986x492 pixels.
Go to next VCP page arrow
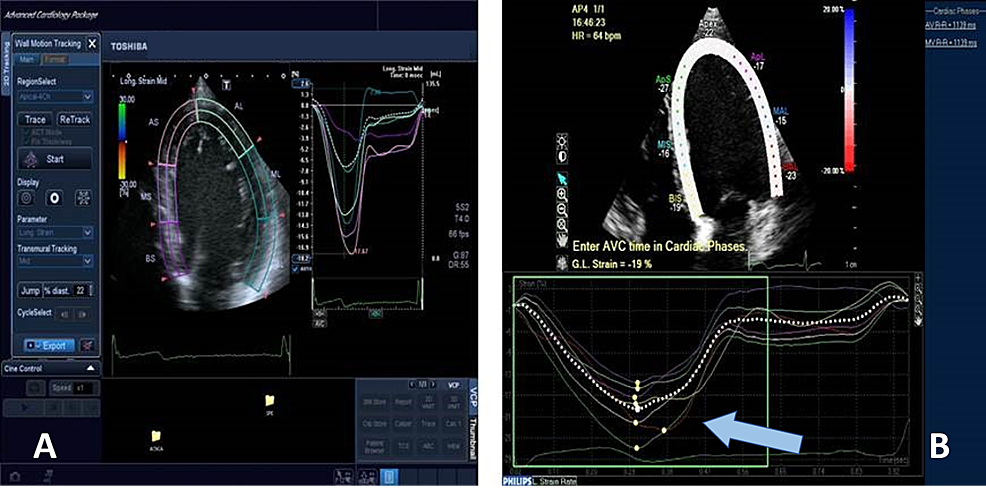[432, 384]
